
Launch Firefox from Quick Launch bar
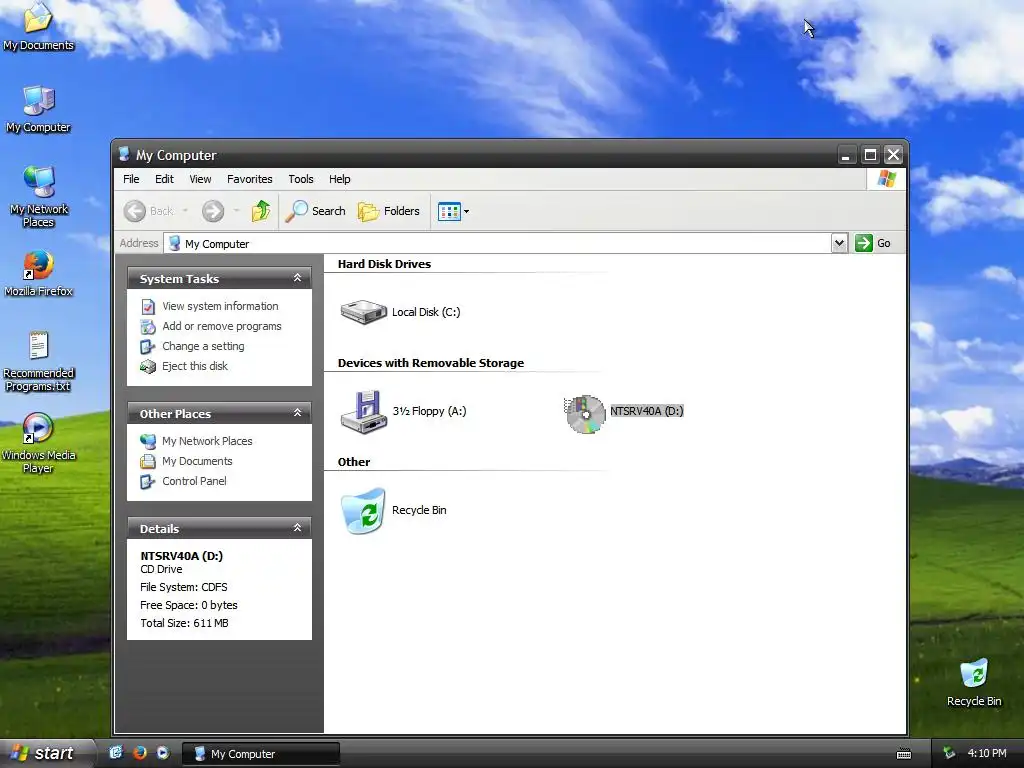pos(139,753)
